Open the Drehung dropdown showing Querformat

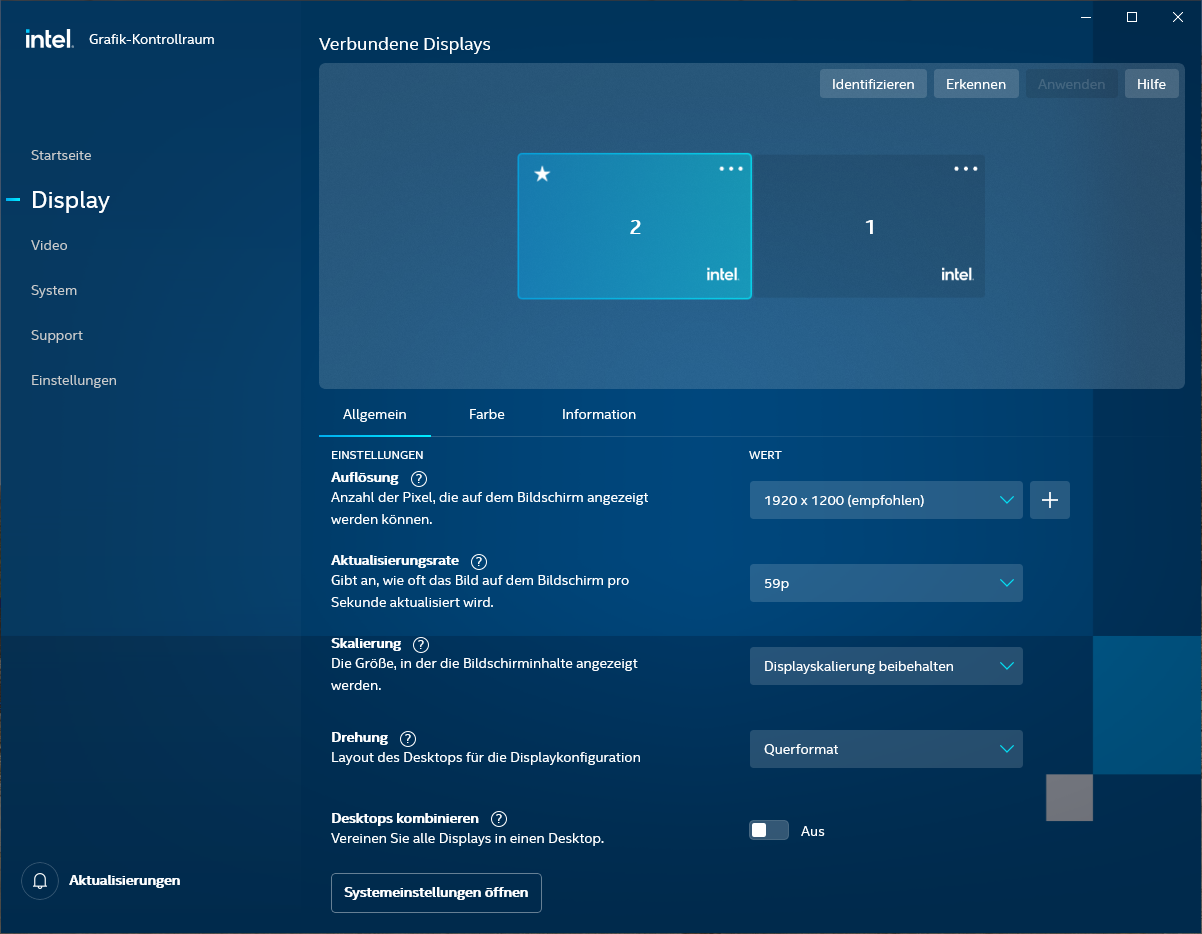point(886,749)
